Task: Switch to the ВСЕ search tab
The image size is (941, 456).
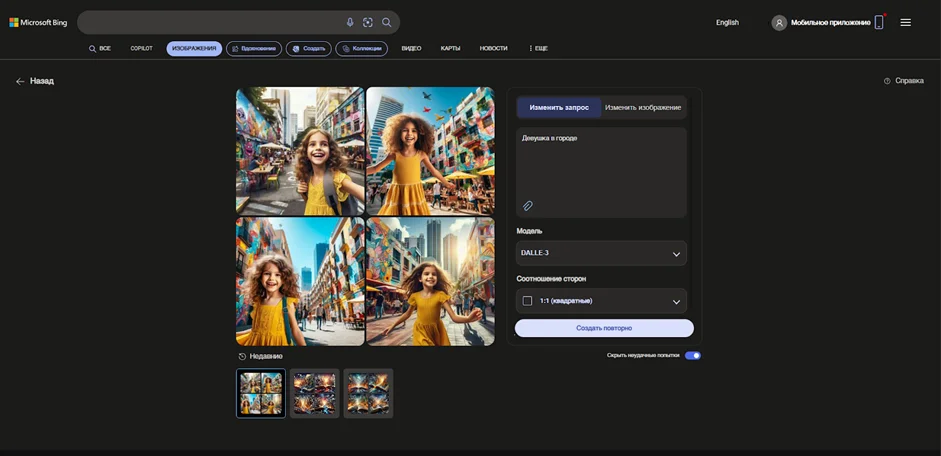Action: [x=100, y=49]
